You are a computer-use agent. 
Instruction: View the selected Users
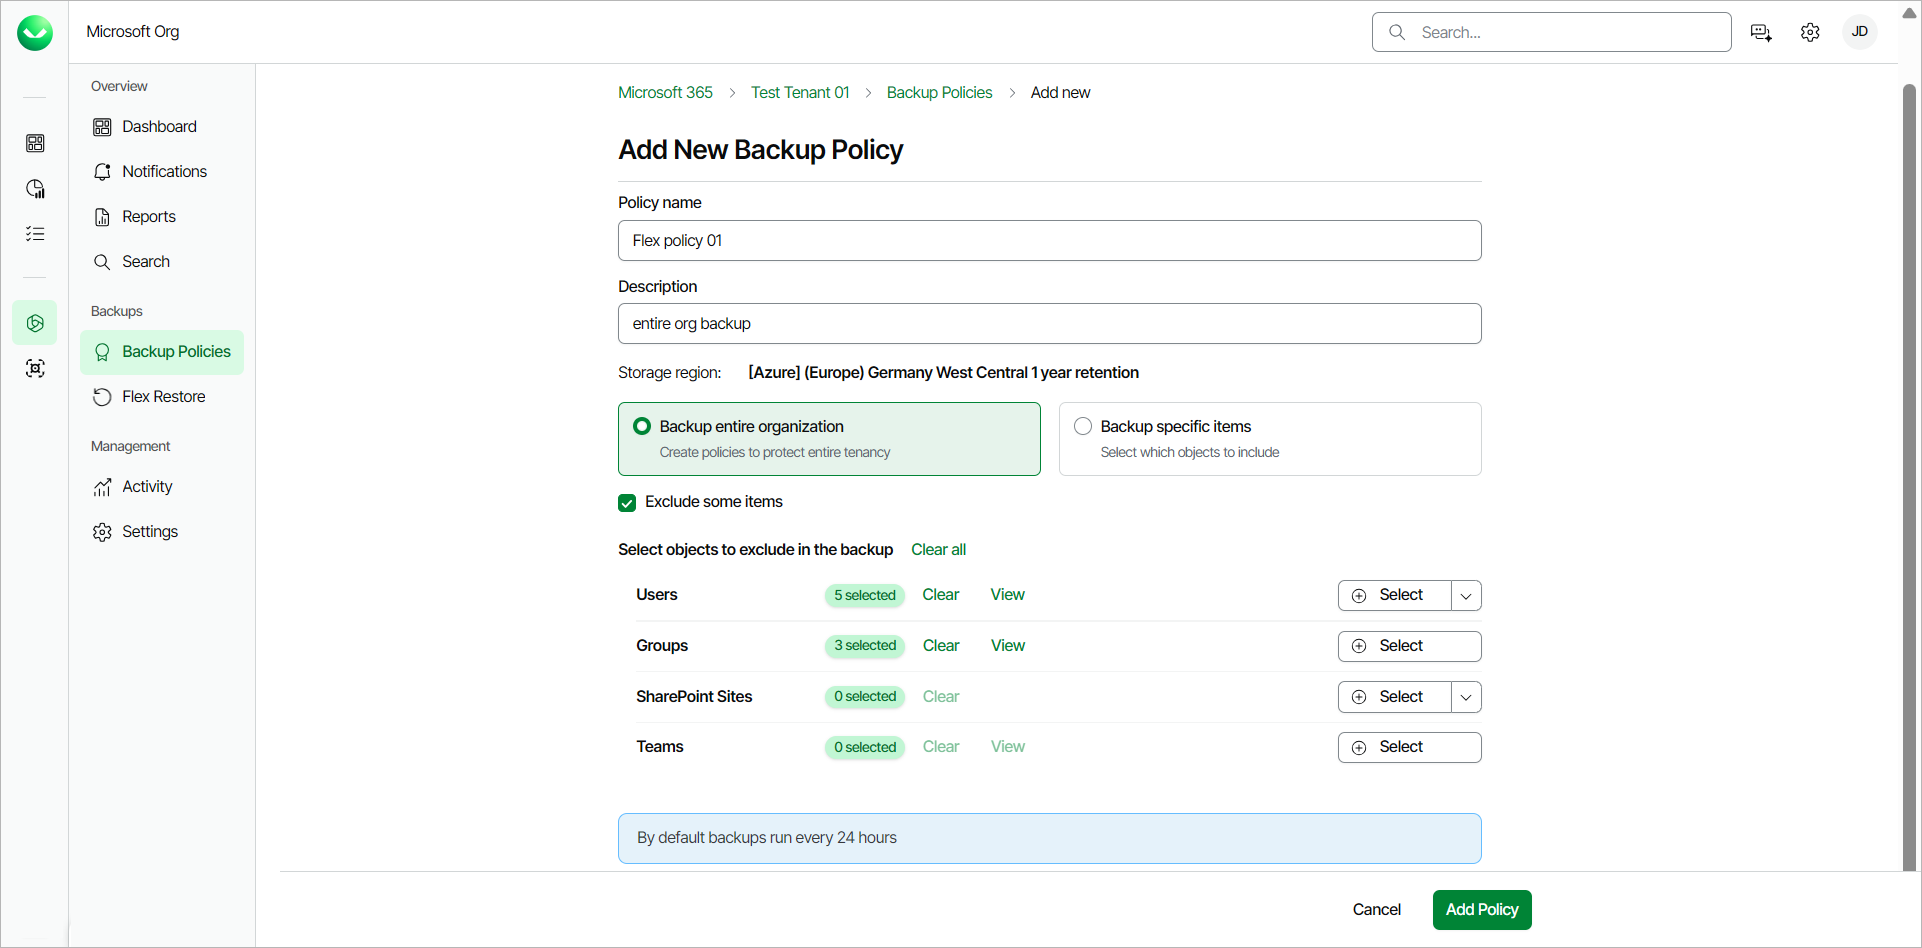[1008, 595]
